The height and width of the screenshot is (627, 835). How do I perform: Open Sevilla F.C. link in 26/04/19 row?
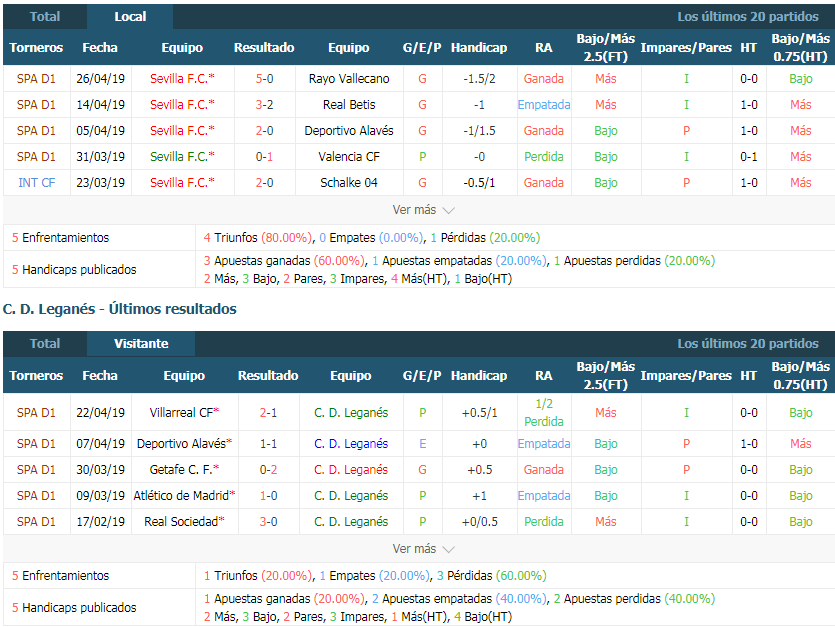[x=182, y=79]
